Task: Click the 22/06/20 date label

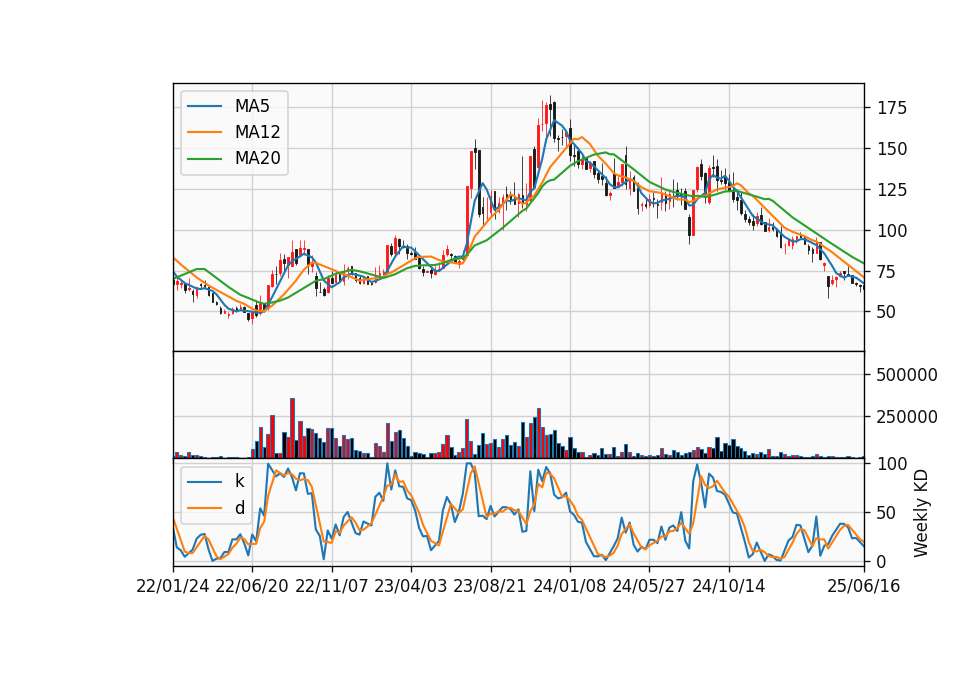Action: pos(252,587)
